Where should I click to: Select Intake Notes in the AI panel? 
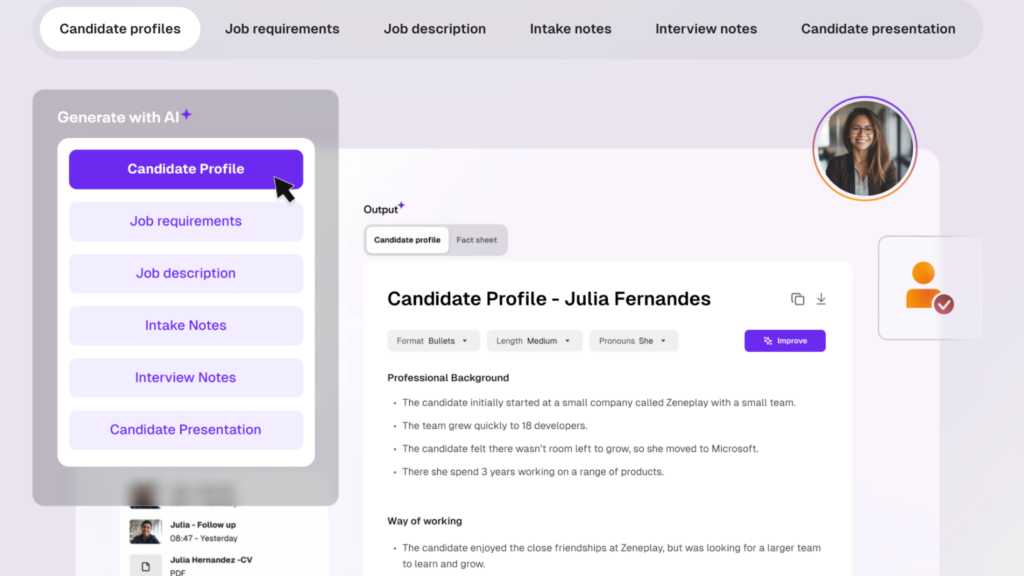186,325
